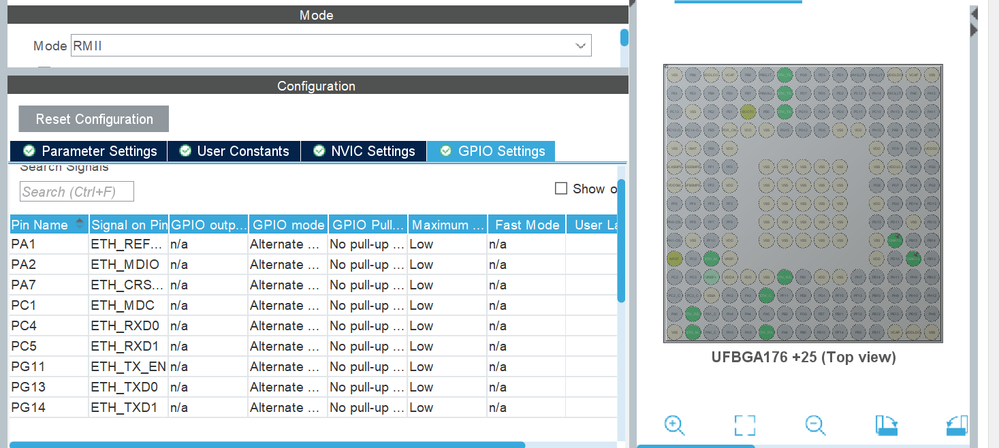Click the ETH_TXD0 signal cell
This screenshot has height=448, width=999.
coord(129,387)
